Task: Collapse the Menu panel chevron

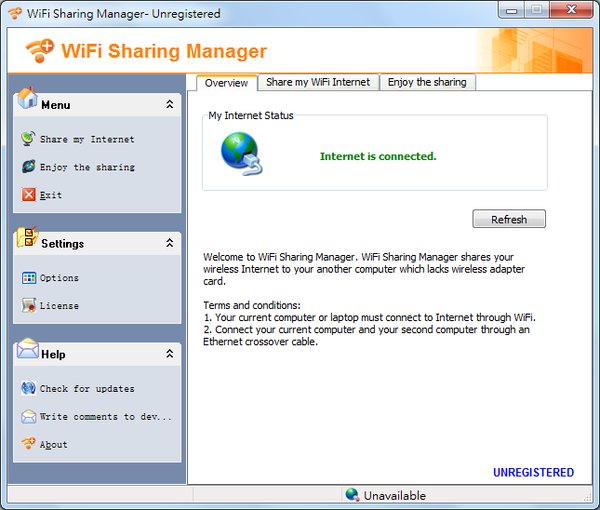Action: pos(170,104)
